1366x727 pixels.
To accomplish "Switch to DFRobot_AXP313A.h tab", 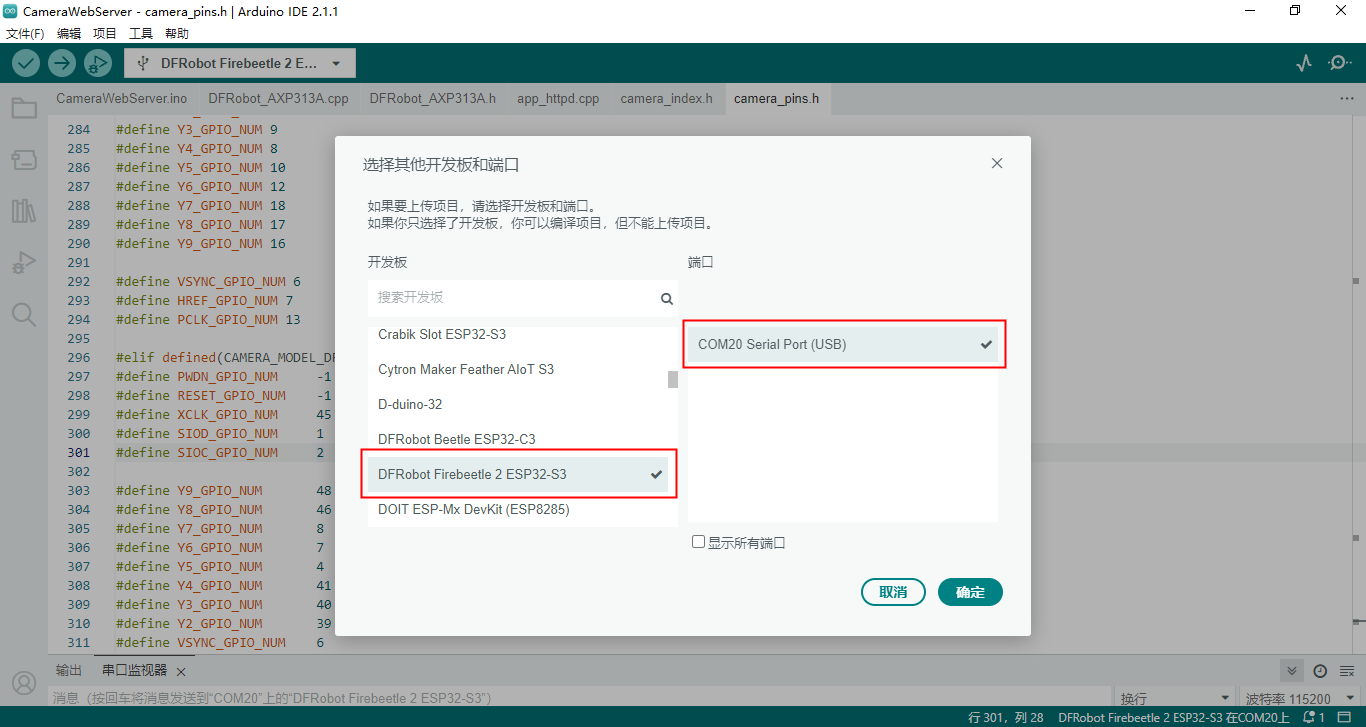I will click(433, 99).
